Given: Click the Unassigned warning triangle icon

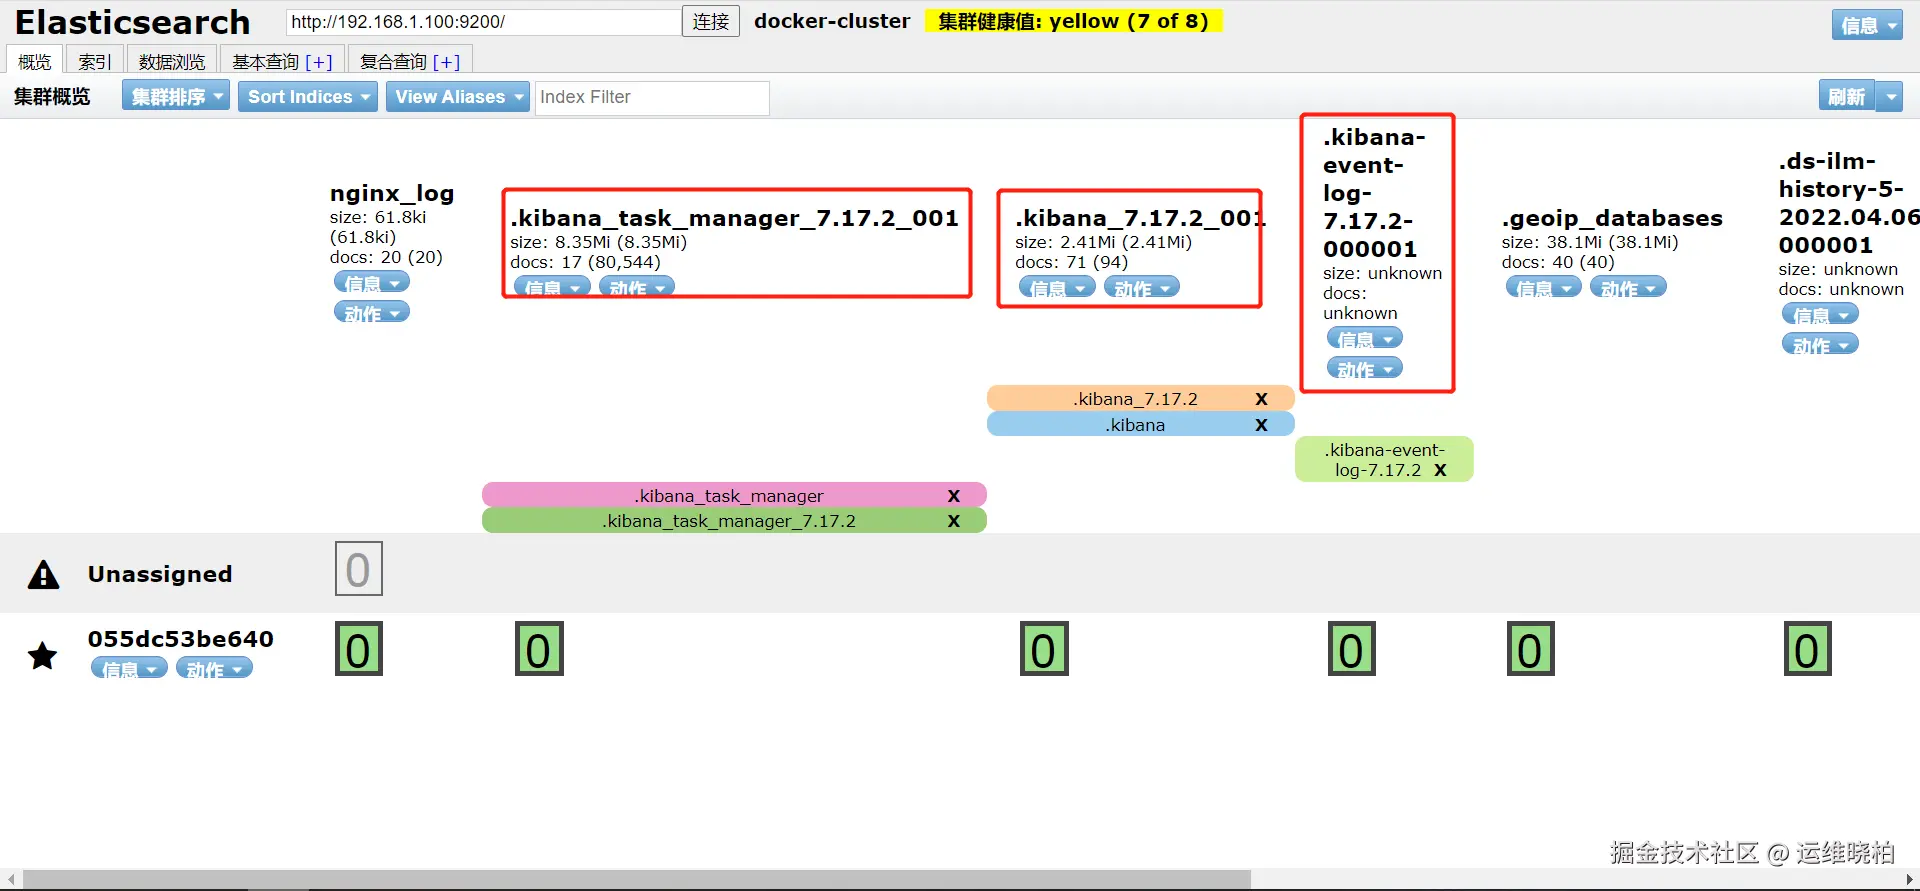Looking at the screenshot, I should pyautogui.click(x=43, y=575).
